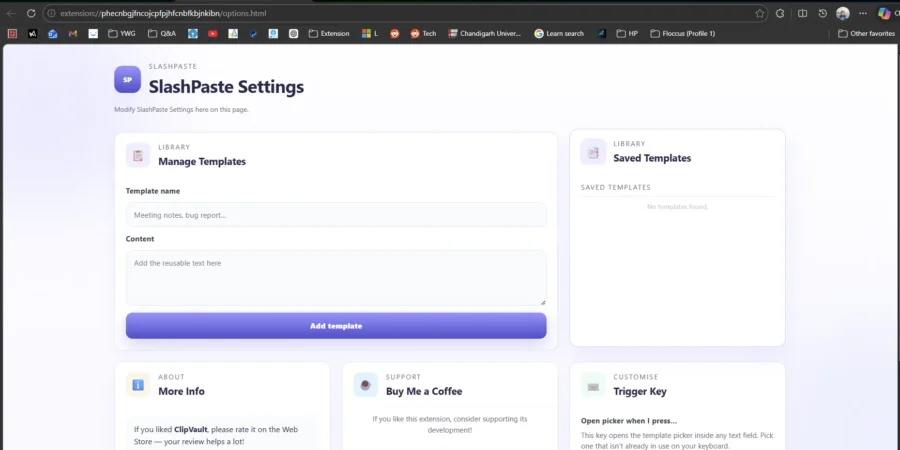The width and height of the screenshot is (900, 450).
Task: Expand the HP bookmarks folder
Action: click(627, 34)
